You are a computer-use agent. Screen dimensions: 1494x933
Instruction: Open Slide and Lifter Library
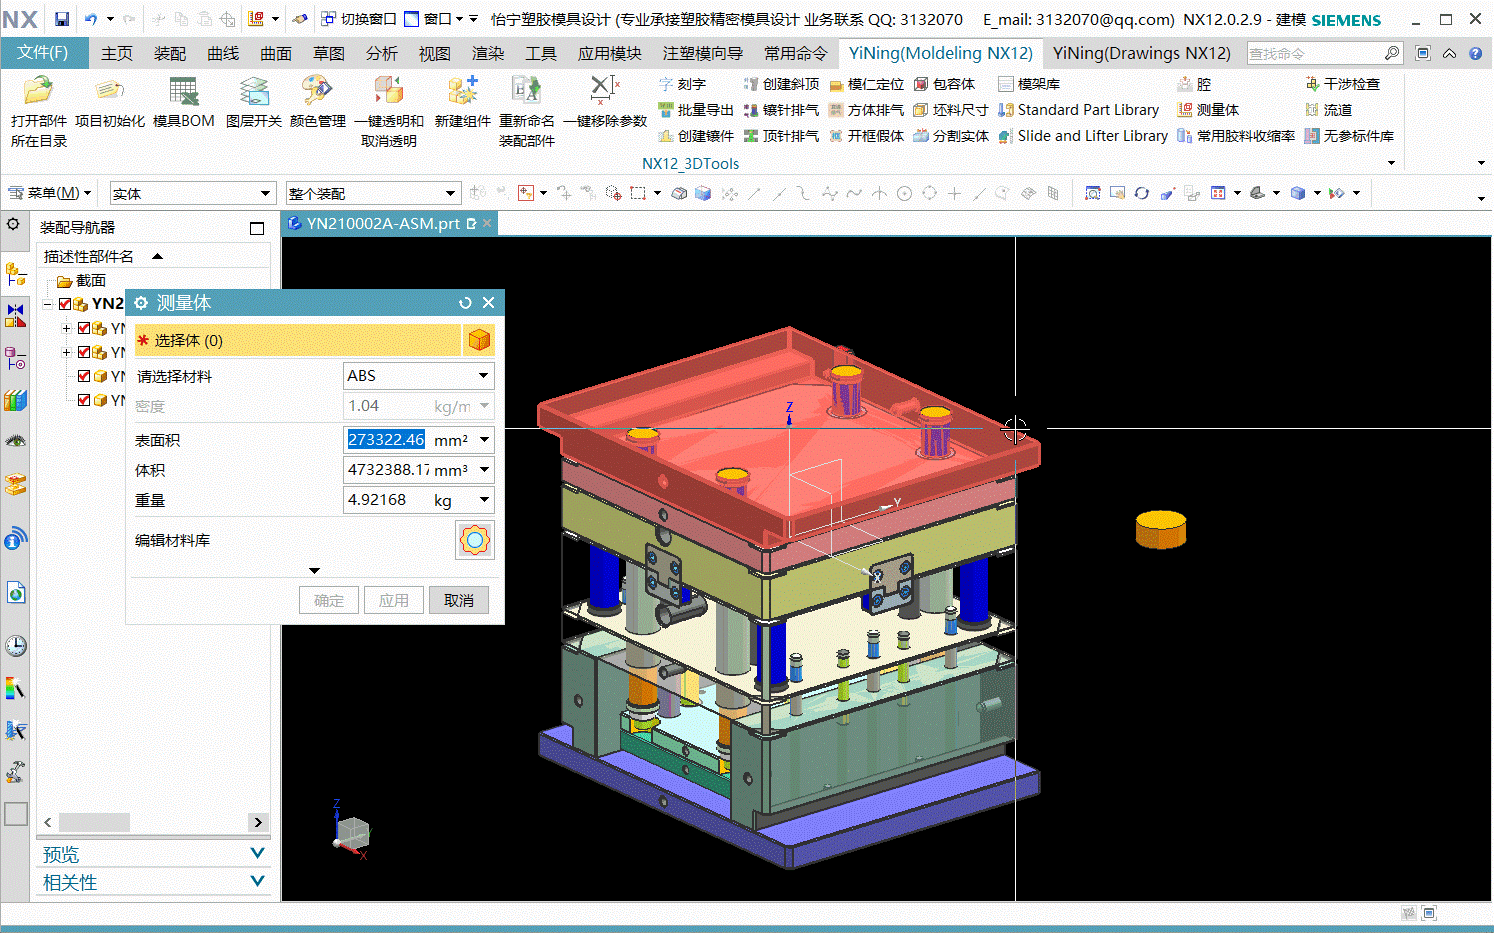point(1083,136)
